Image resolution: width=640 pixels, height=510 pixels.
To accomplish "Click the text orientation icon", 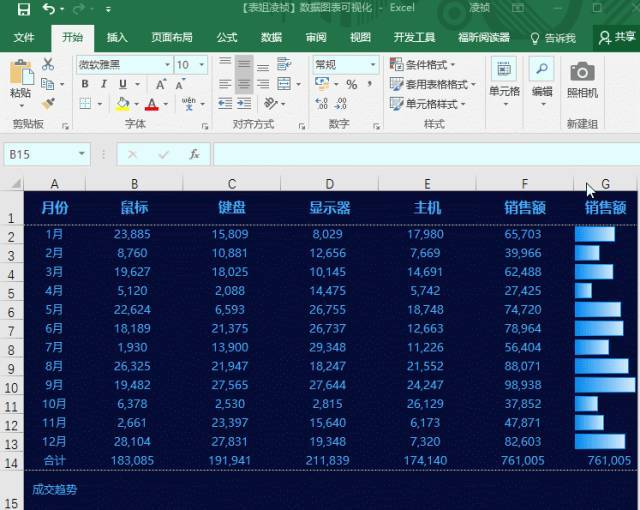I will click(270, 103).
